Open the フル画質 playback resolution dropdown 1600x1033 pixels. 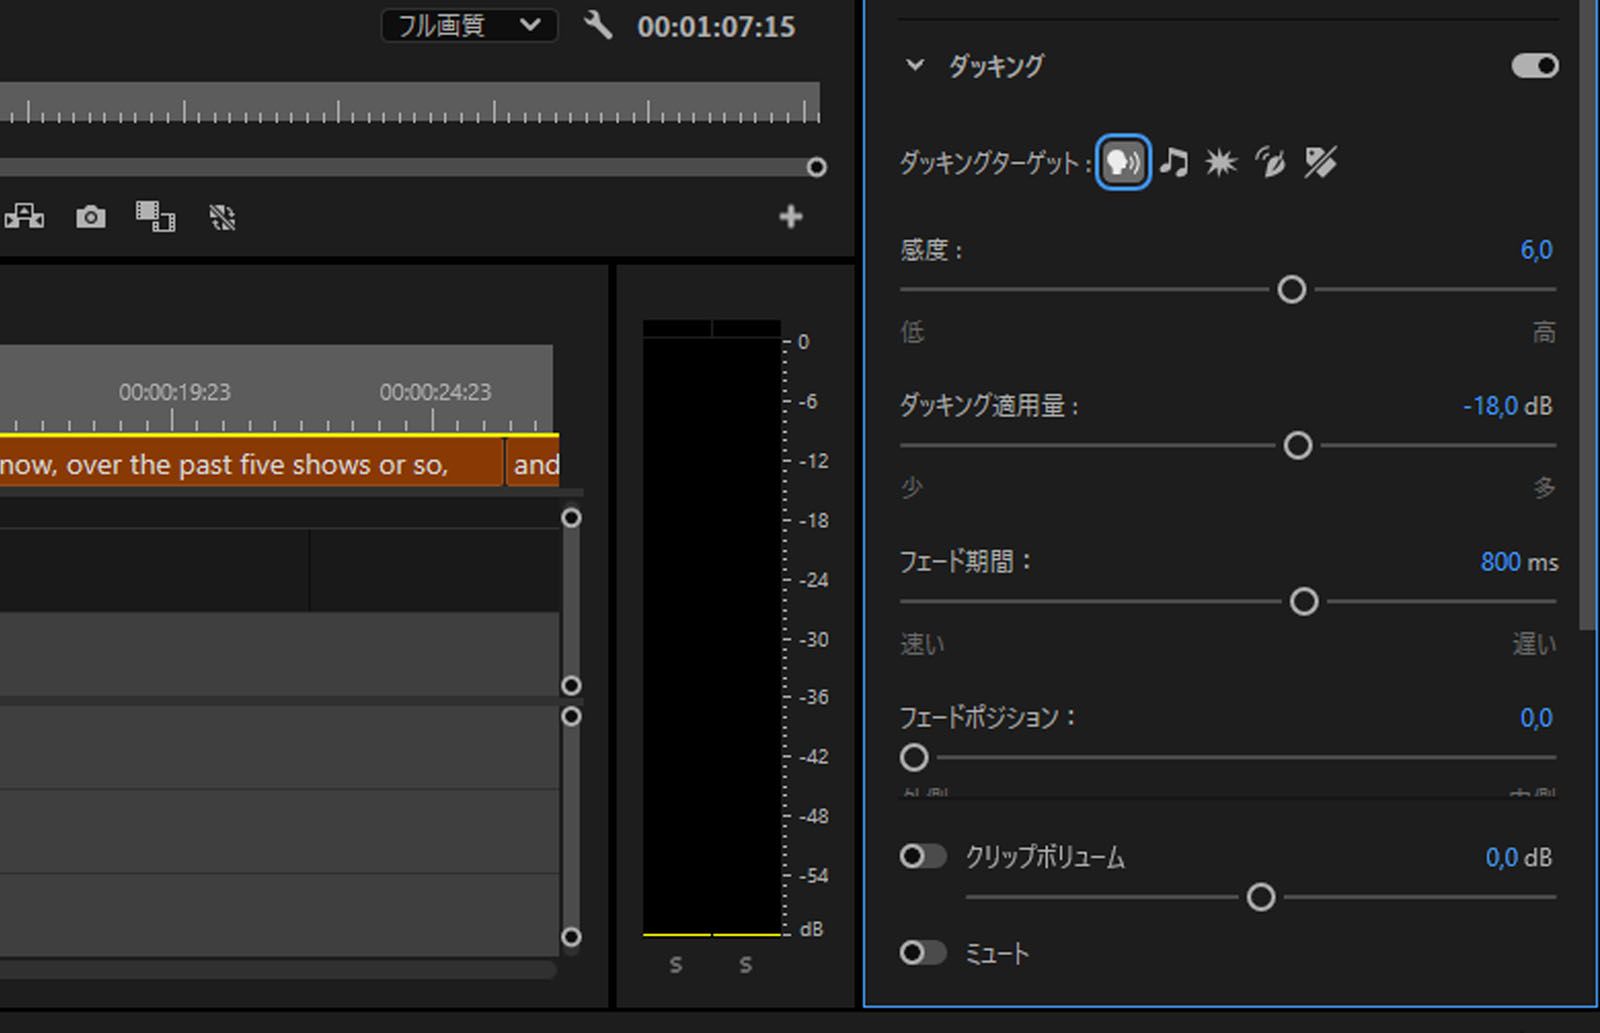tap(469, 25)
